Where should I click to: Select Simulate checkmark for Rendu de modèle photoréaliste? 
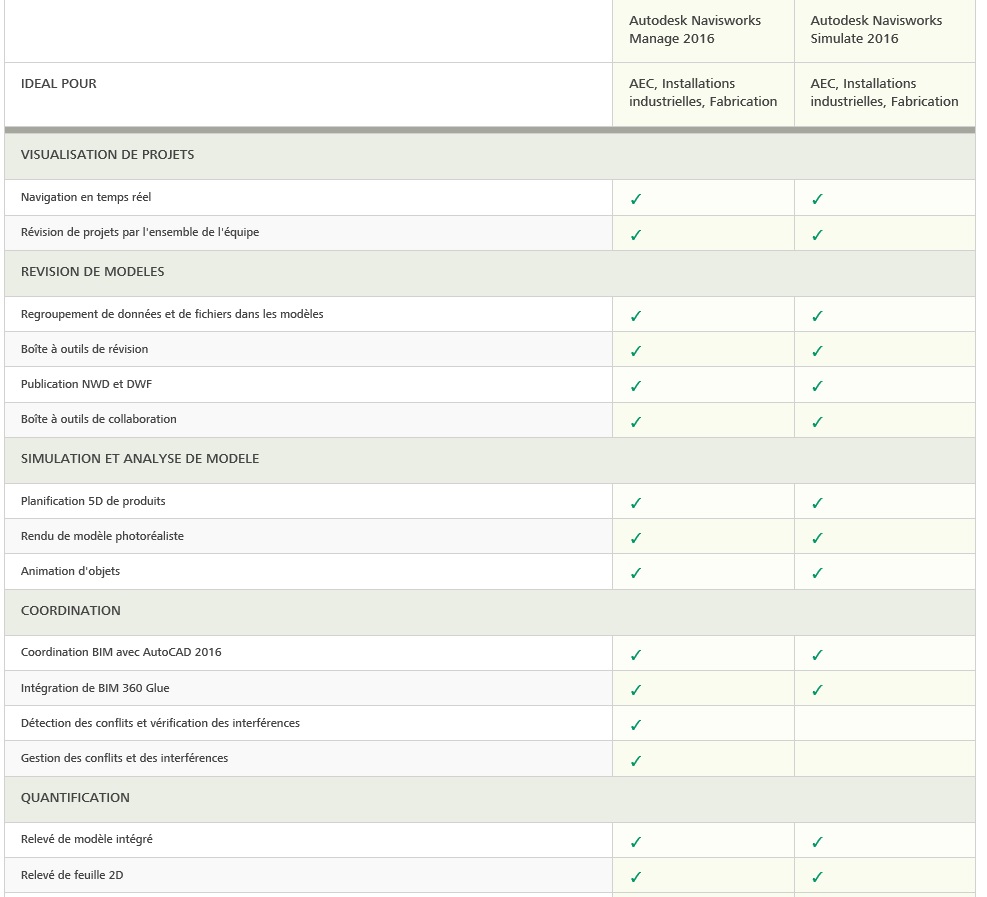[x=817, y=538]
